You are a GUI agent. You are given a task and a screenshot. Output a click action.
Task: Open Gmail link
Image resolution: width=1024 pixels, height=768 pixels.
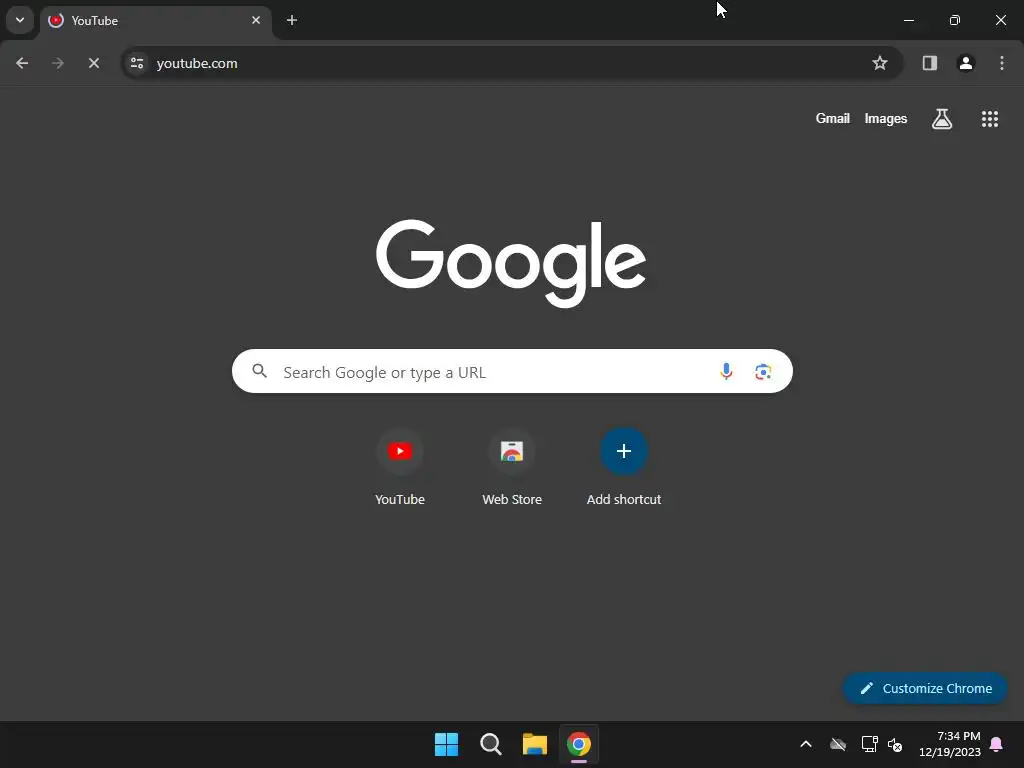tap(833, 118)
